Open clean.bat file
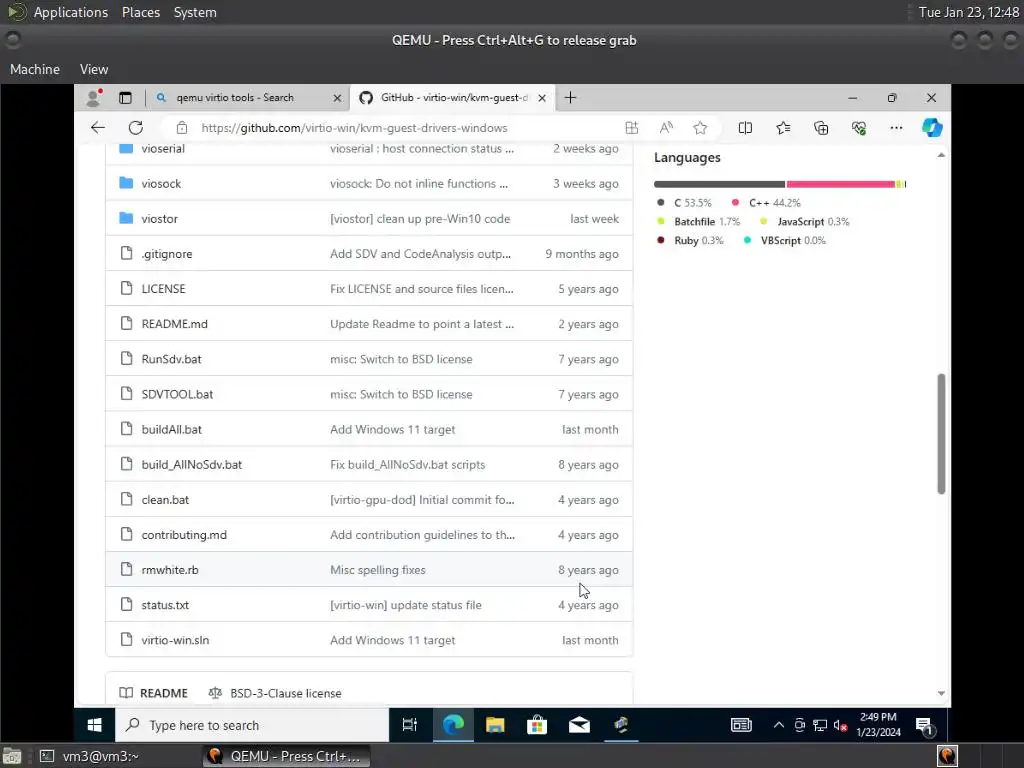 click(165, 500)
